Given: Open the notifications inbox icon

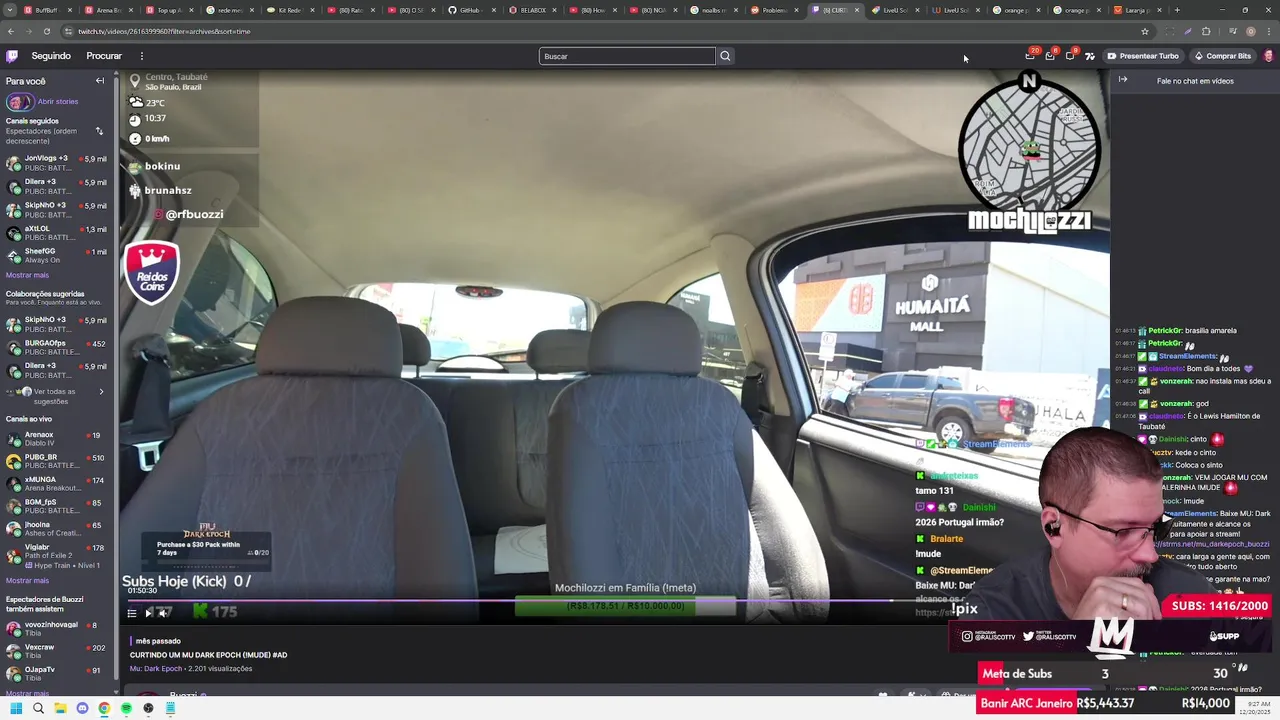Looking at the screenshot, I should (x=1050, y=56).
